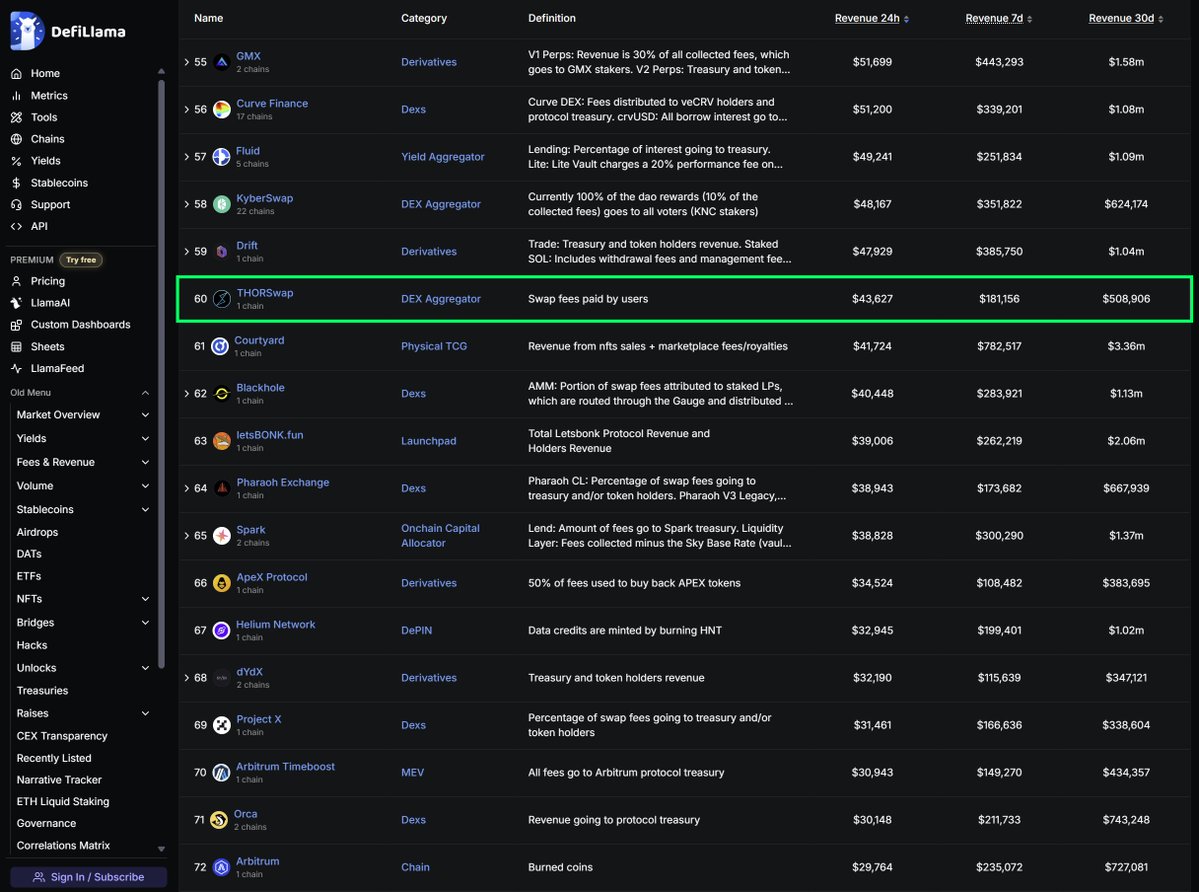The height and width of the screenshot is (892, 1199).
Task: Open the THORSwap protocol link
Action: point(265,293)
